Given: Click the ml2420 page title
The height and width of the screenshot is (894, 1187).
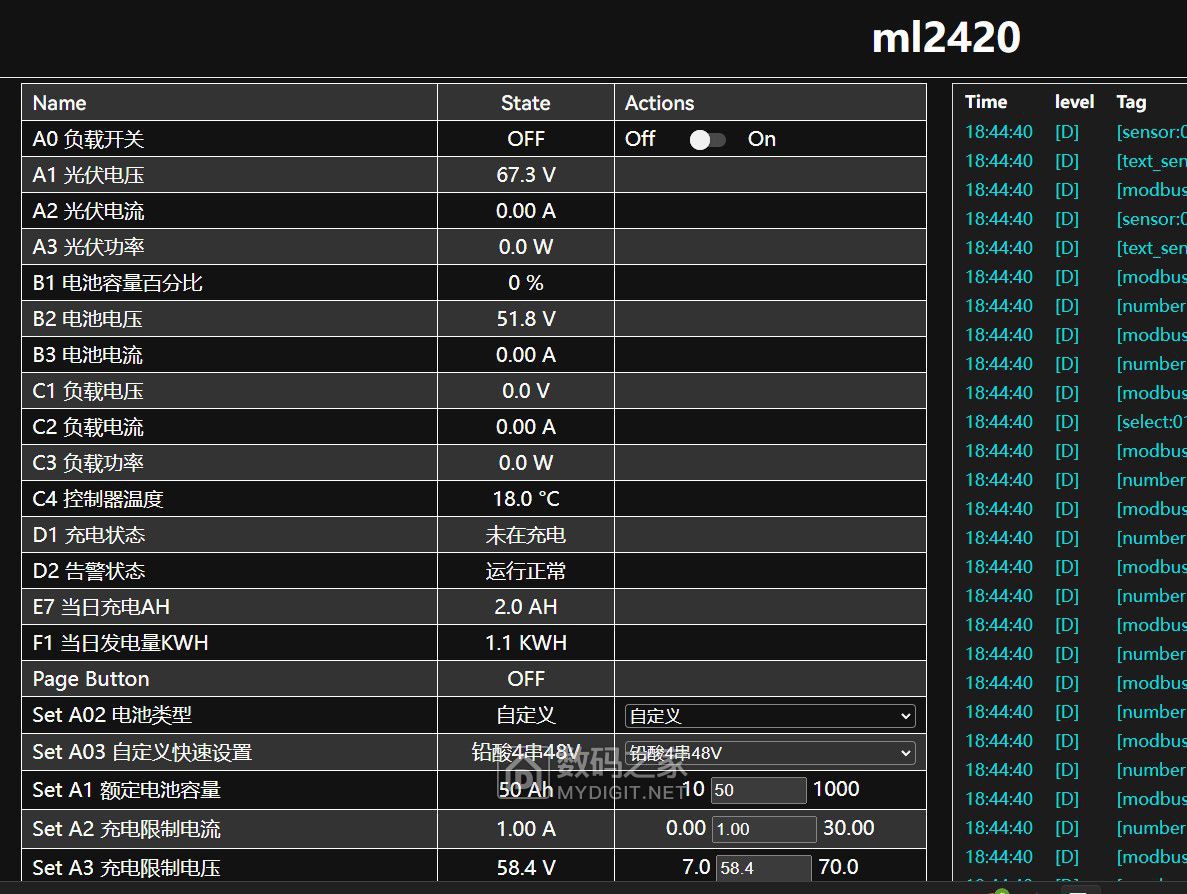Looking at the screenshot, I should point(945,38).
